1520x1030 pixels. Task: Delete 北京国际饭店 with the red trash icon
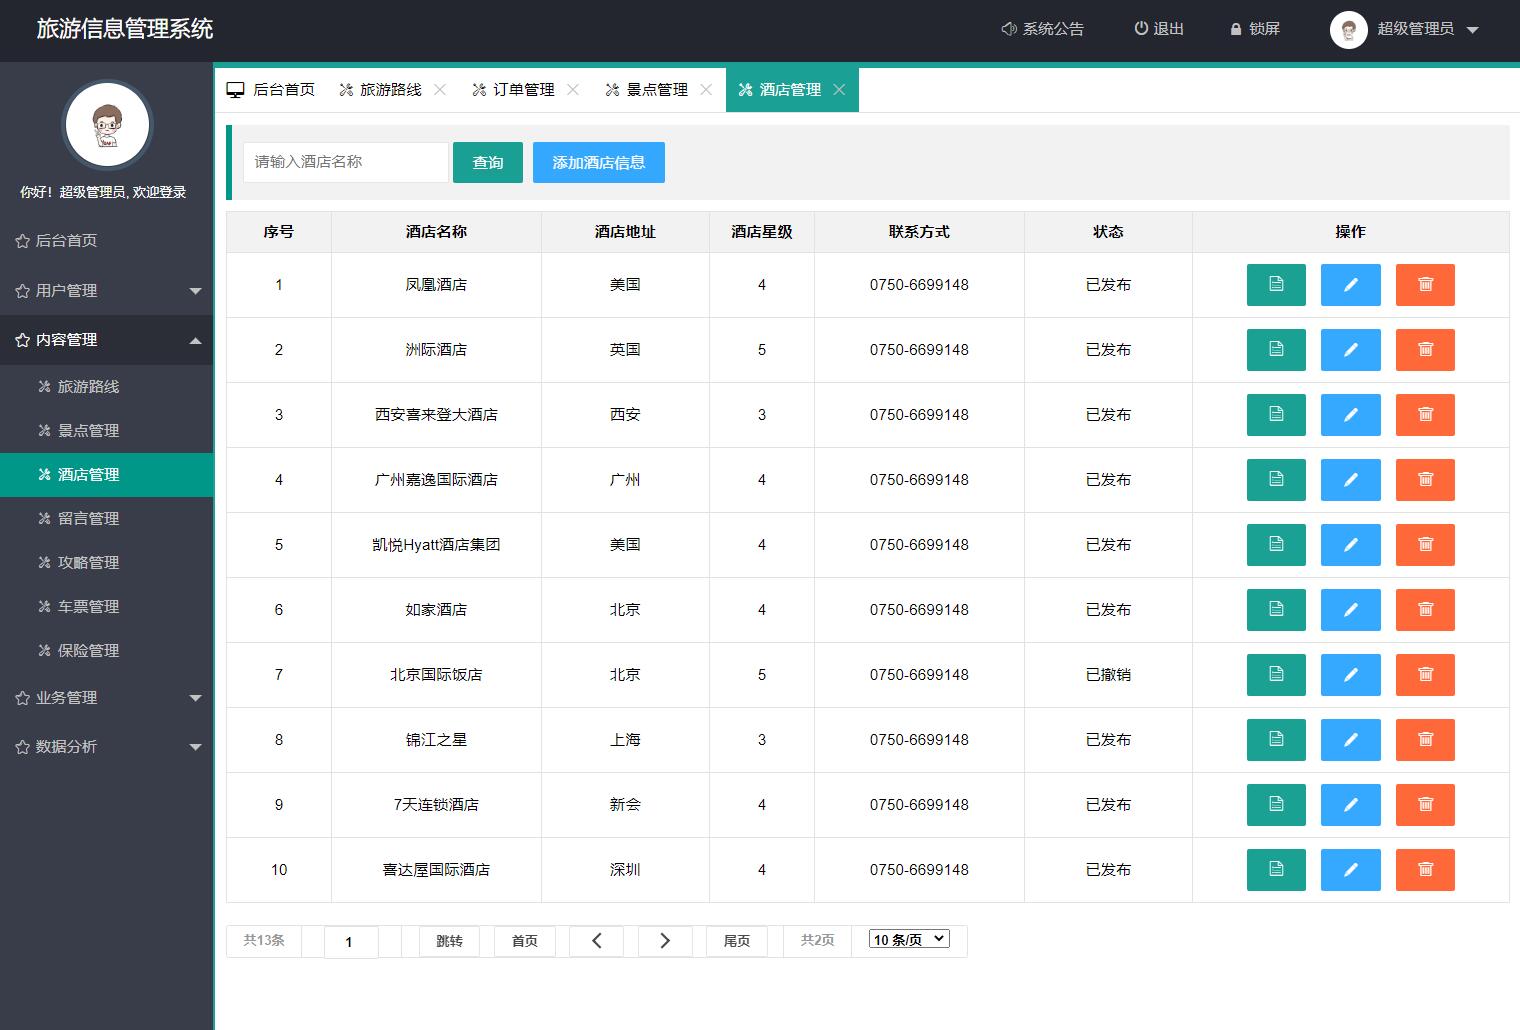[x=1425, y=675]
